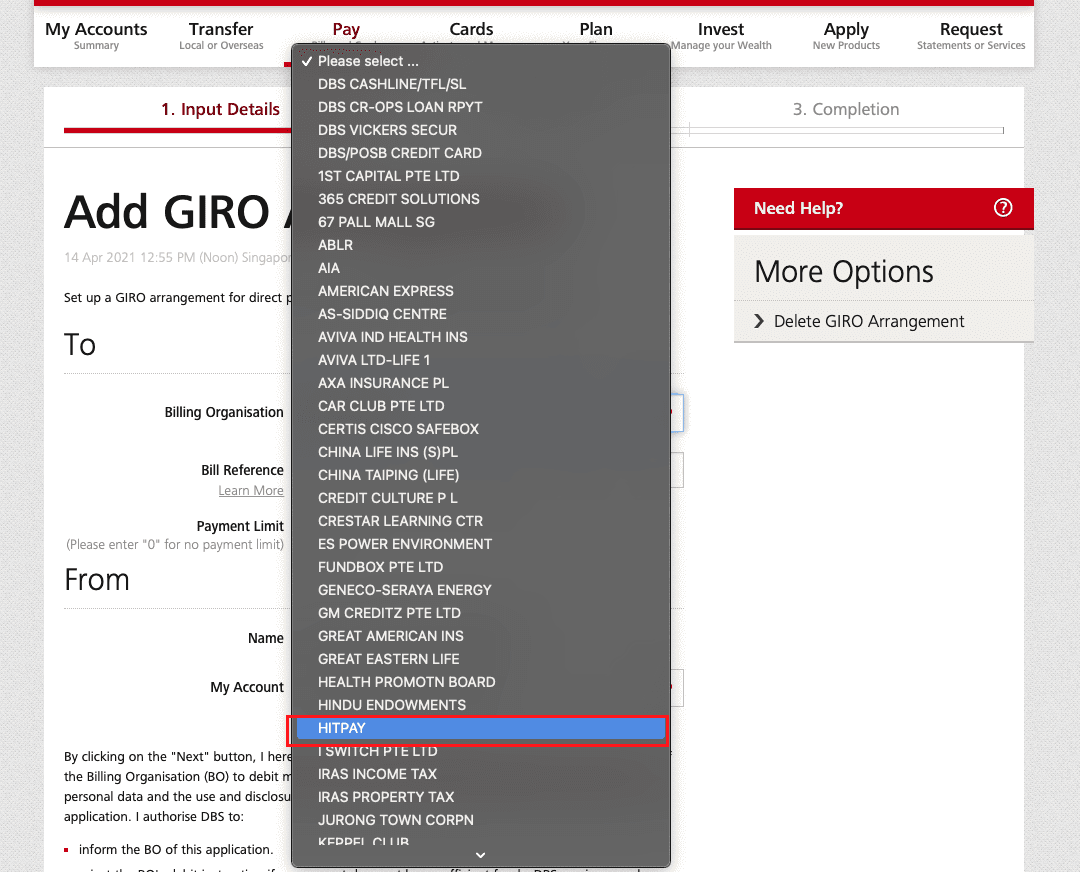Screen dimensions: 1080x872
Task: Choose the 'Please select ...' option
Action: (481, 61)
